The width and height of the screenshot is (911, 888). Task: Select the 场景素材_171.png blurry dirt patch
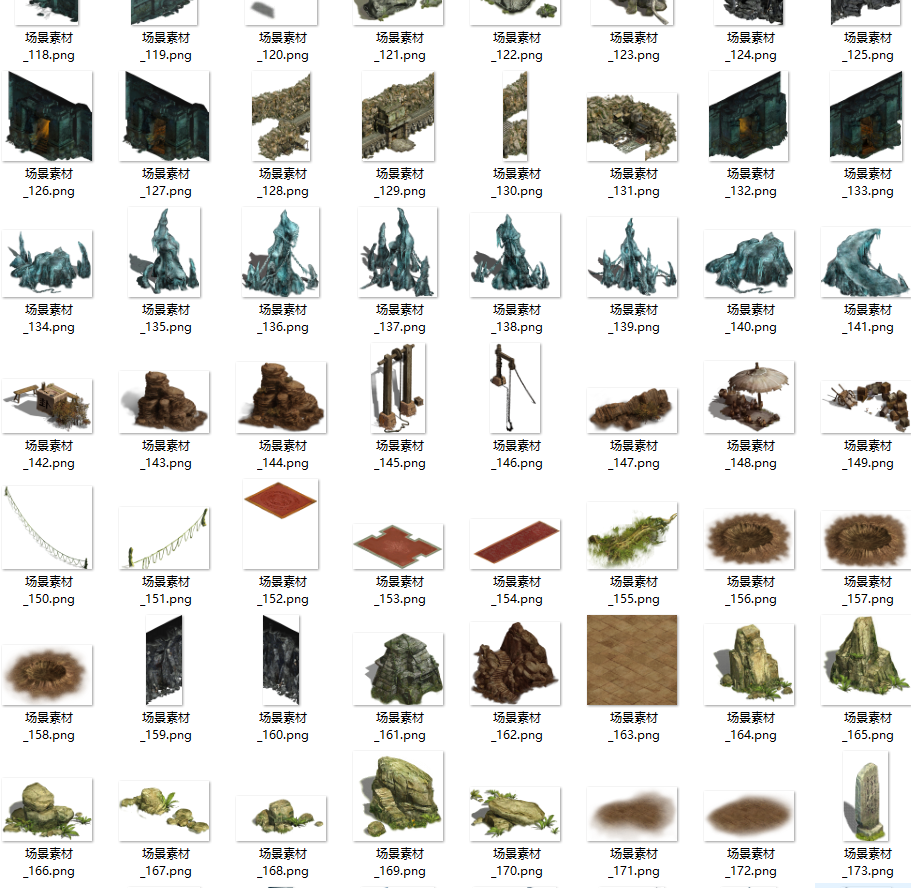point(632,813)
